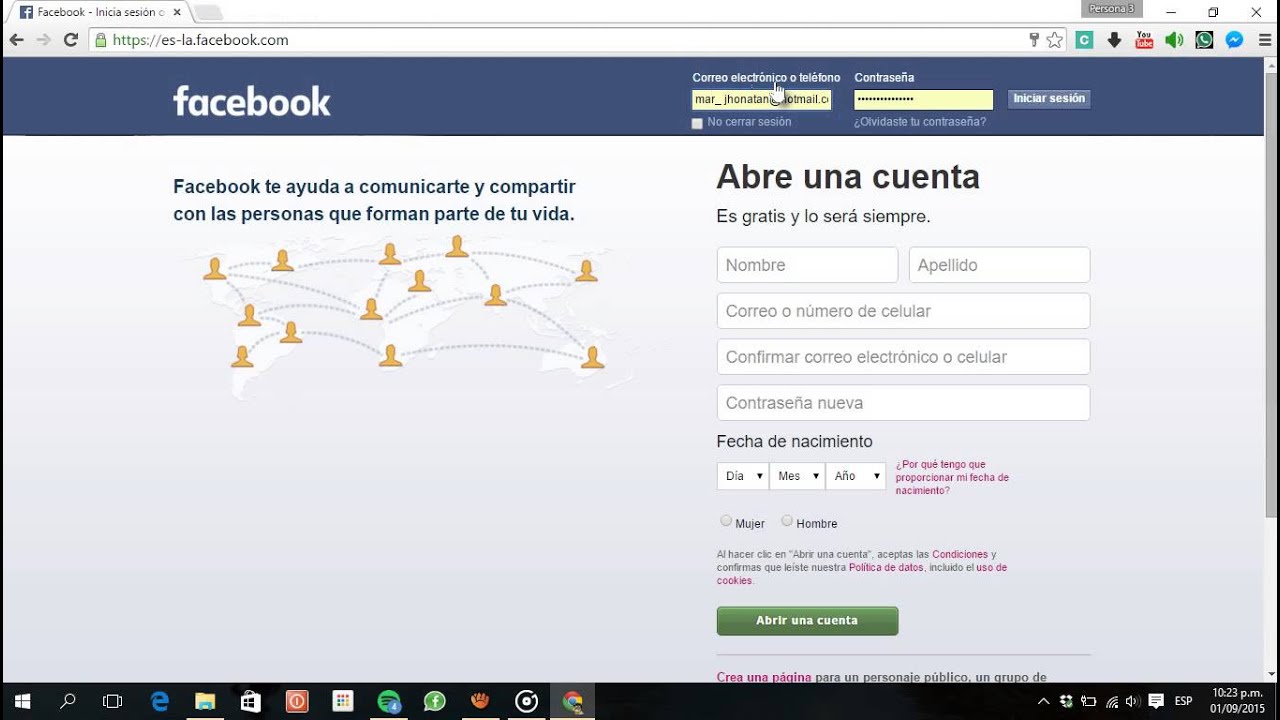Screen dimensions: 1280x720
Task: Click the green speaker extension icon
Action: pyautogui.click(x=1174, y=40)
